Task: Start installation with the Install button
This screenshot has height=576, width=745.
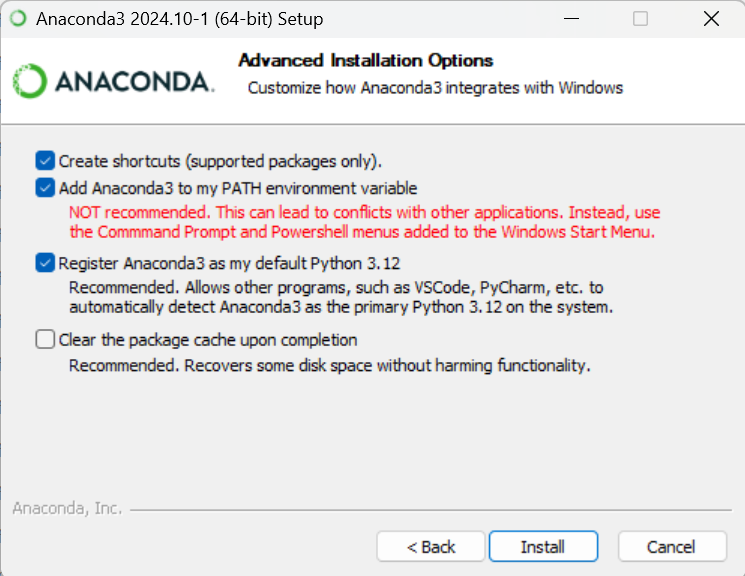Action: [x=543, y=547]
